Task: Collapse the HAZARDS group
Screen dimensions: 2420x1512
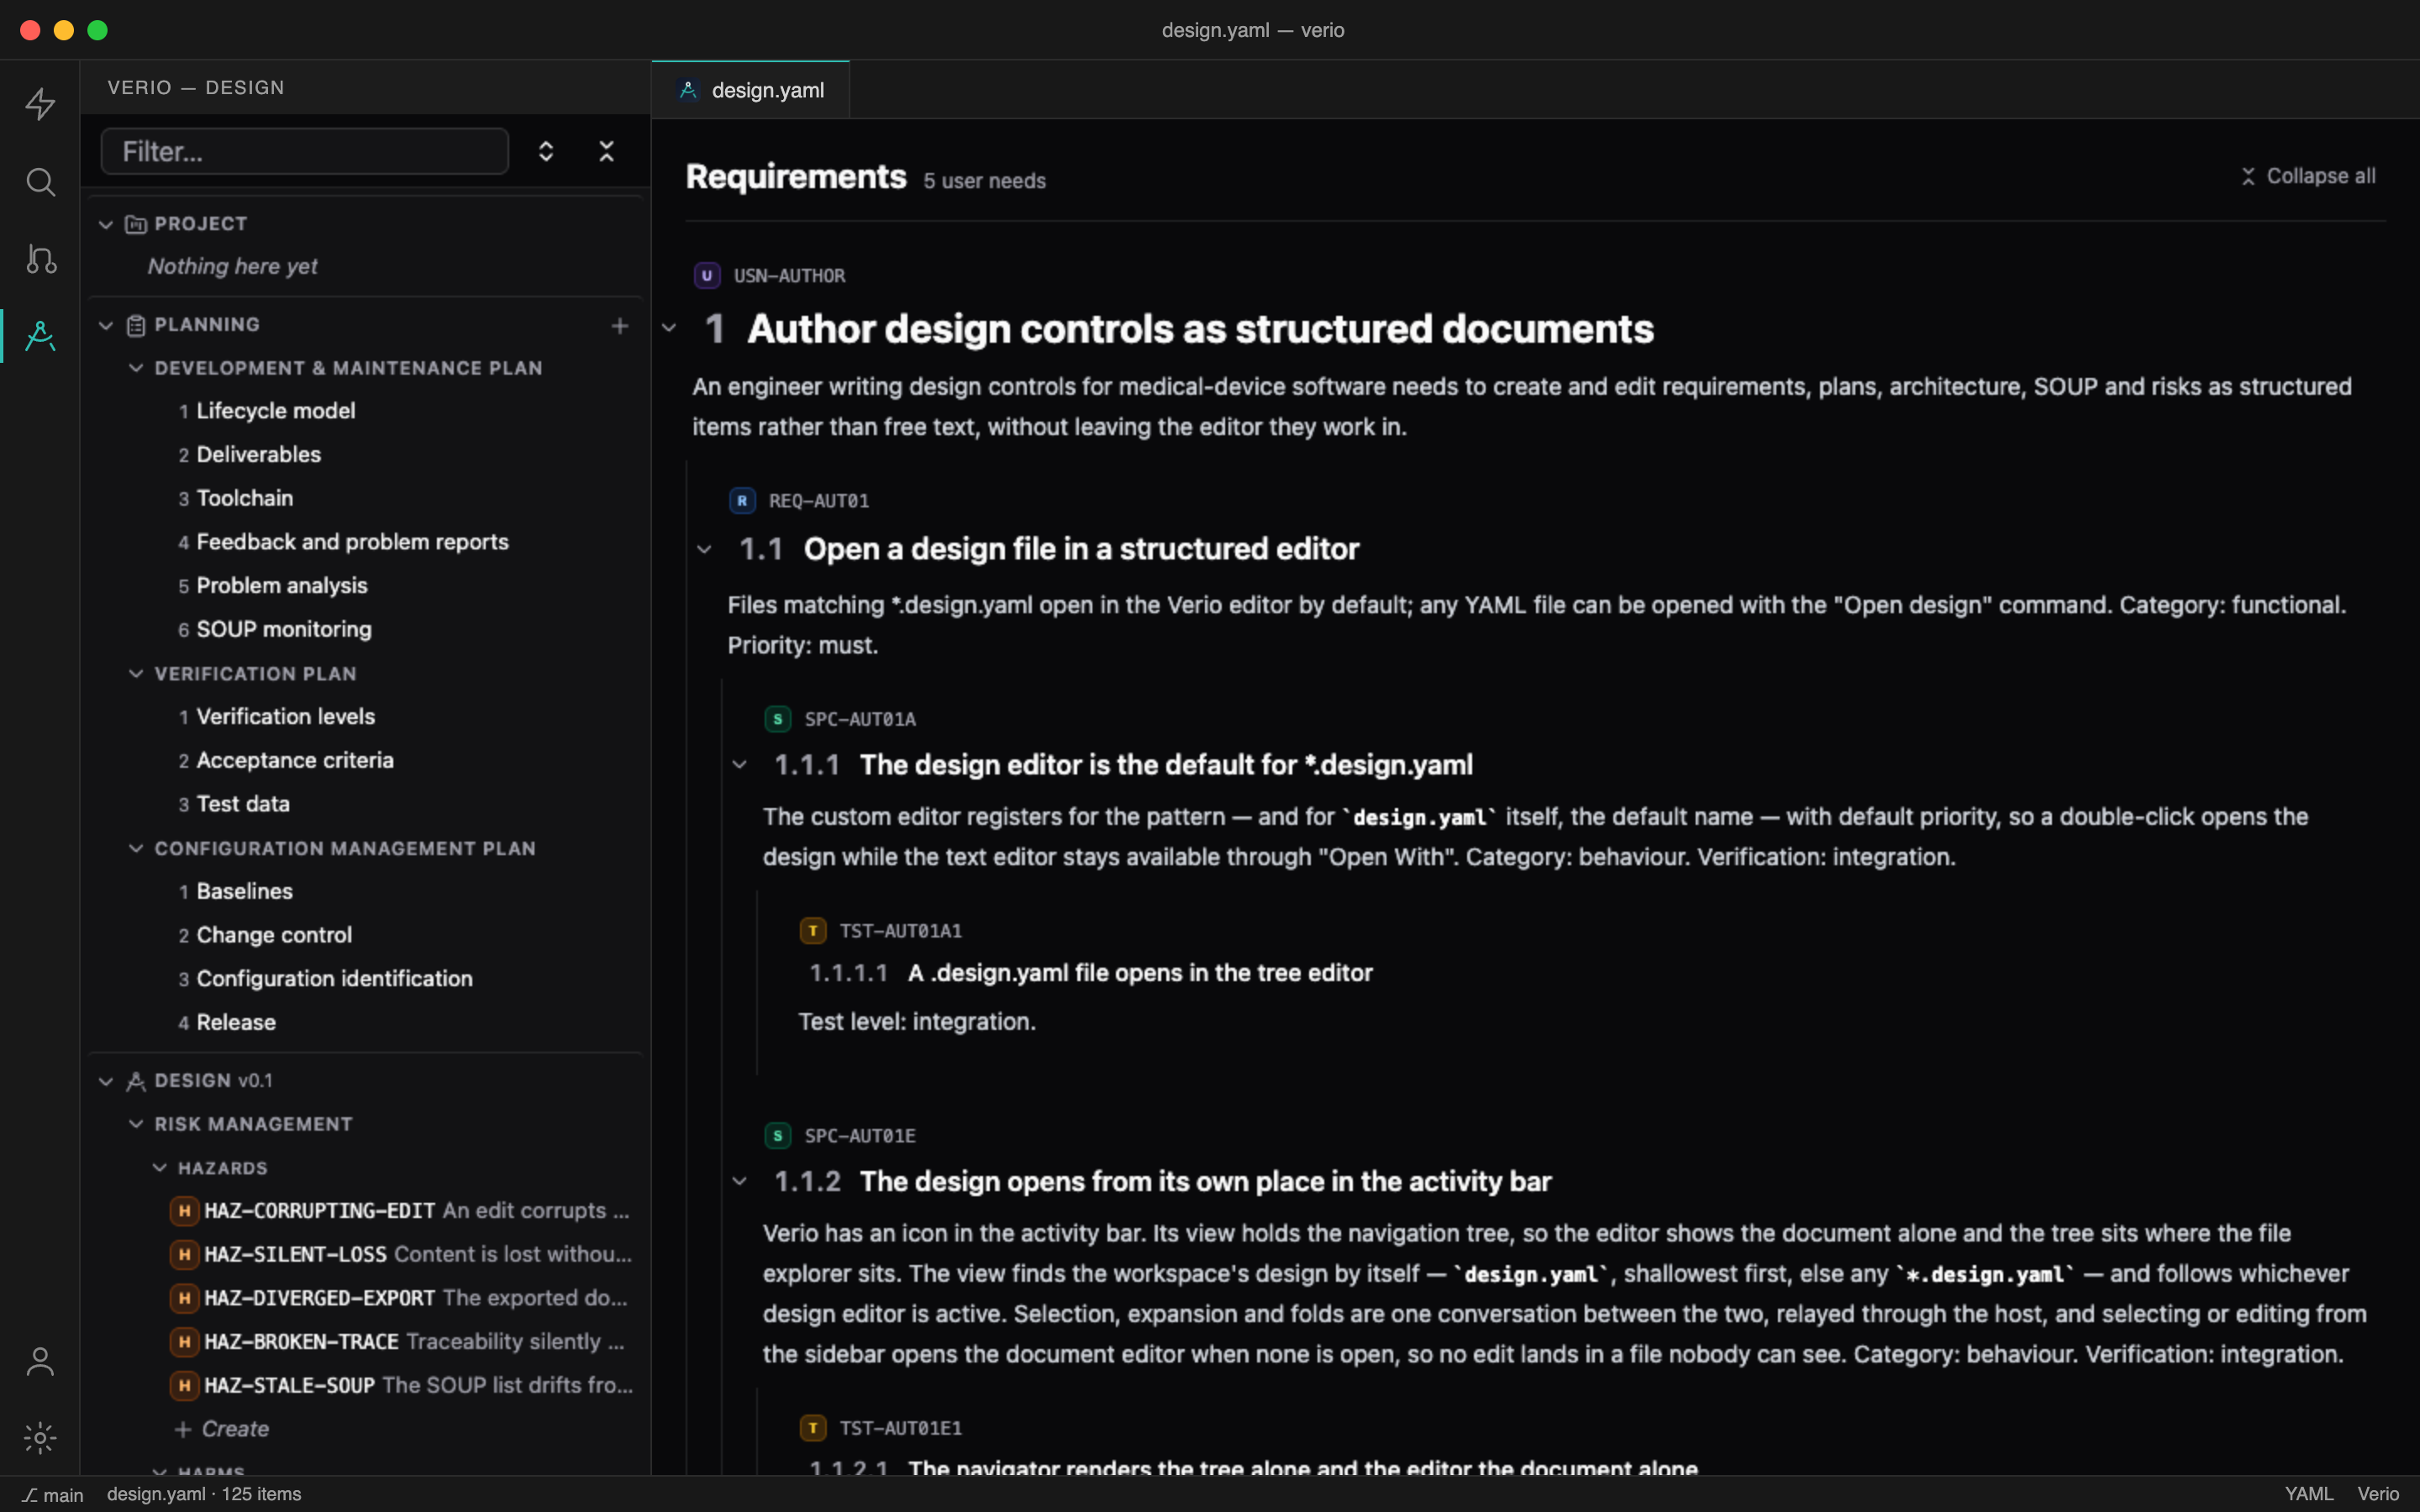Action: [x=160, y=1168]
